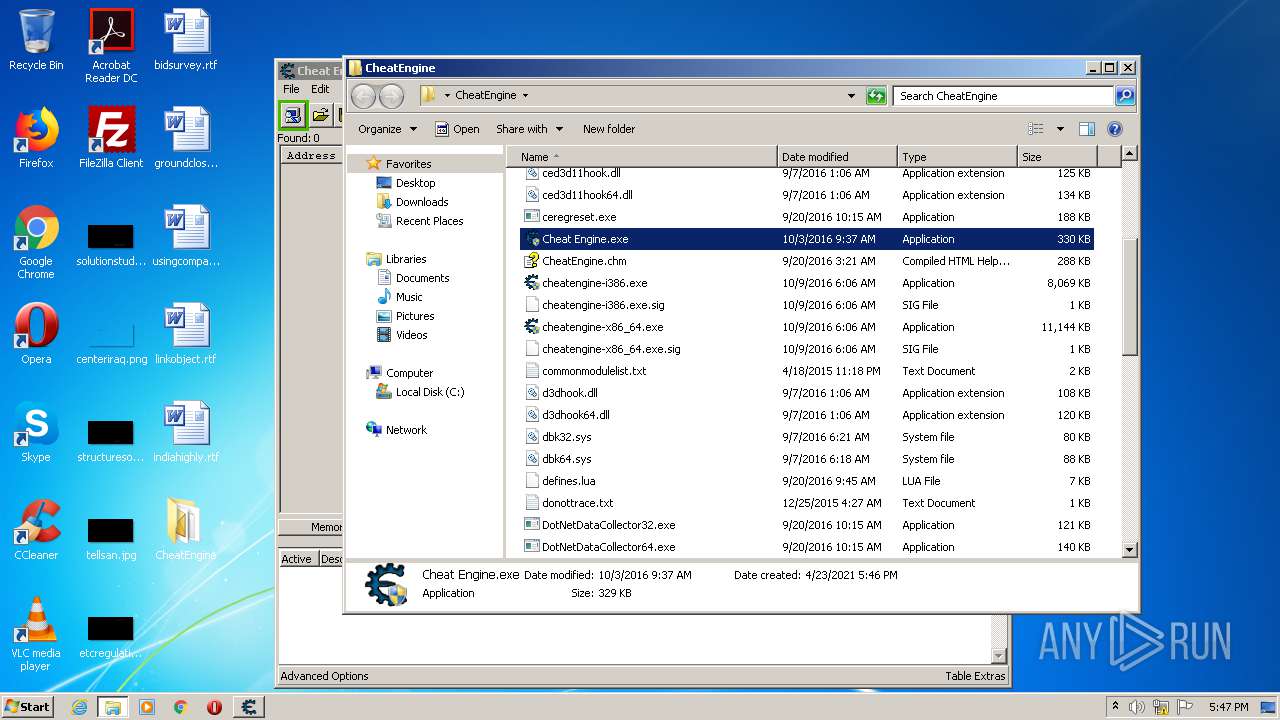Open Cheat Engine File menu

click(x=291, y=89)
